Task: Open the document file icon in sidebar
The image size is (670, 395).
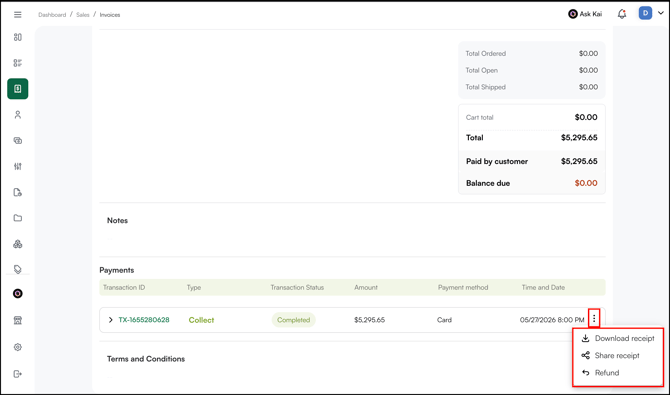Action: [x=18, y=192]
